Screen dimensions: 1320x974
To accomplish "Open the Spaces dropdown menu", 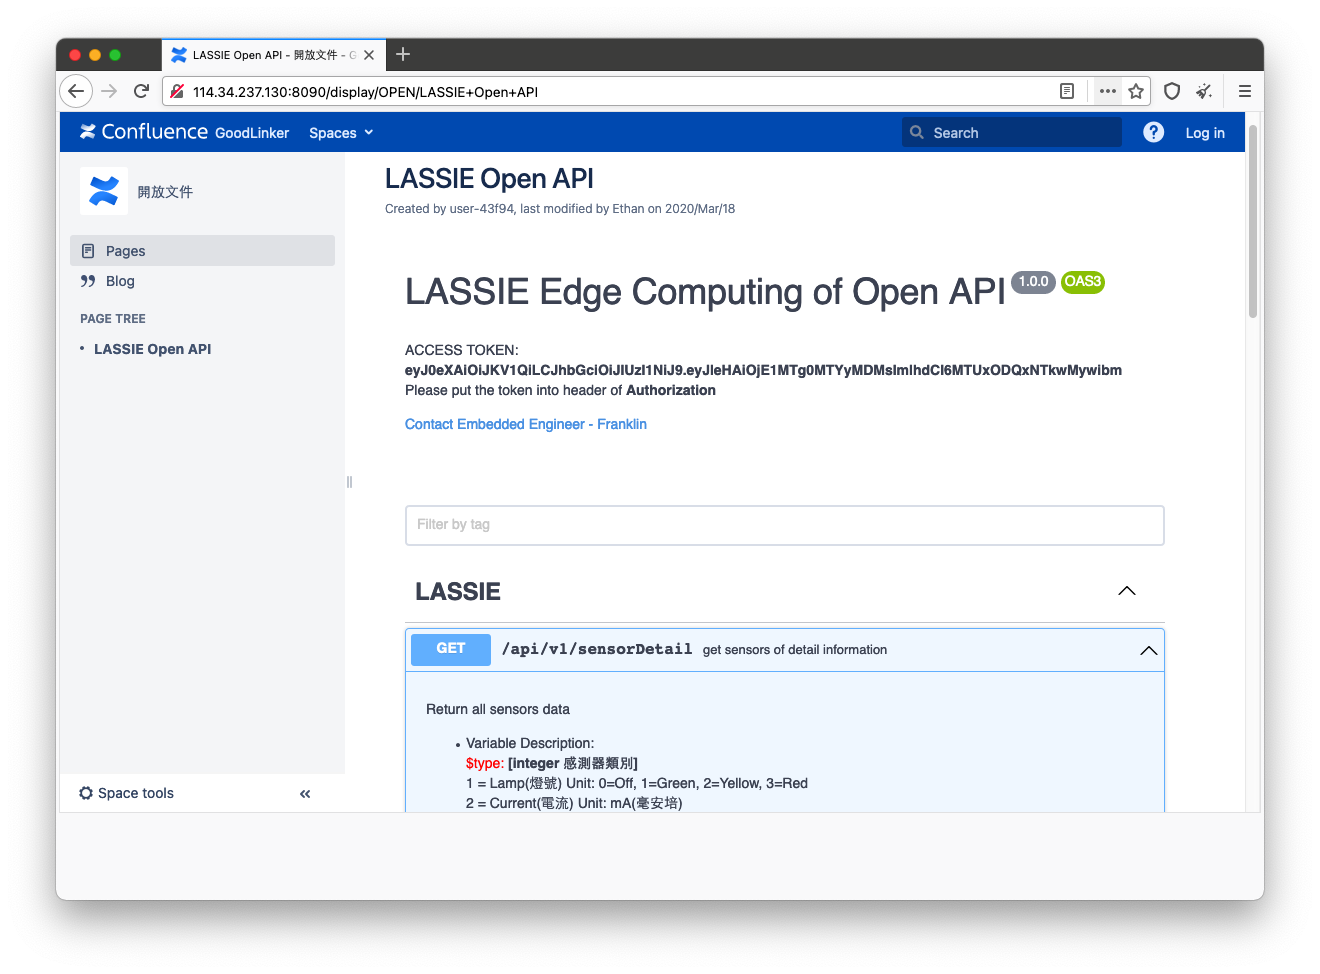I will tap(341, 133).
